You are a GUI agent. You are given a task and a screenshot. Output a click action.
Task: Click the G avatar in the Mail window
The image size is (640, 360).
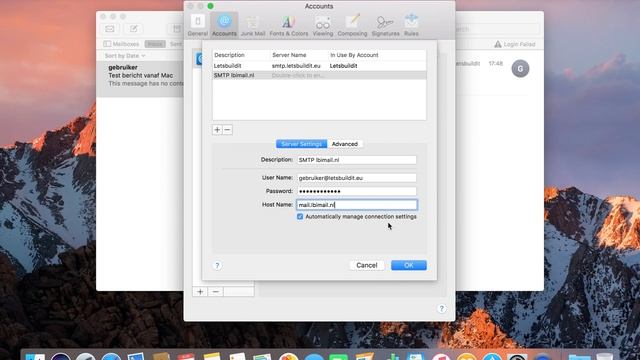tap(520, 69)
